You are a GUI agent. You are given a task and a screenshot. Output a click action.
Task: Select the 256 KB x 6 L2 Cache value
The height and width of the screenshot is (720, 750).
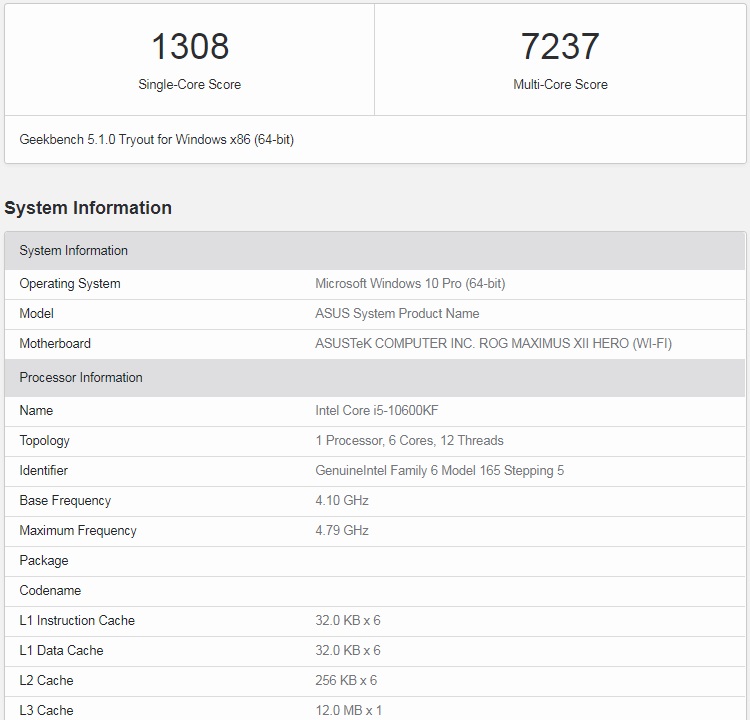pos(346,680)
